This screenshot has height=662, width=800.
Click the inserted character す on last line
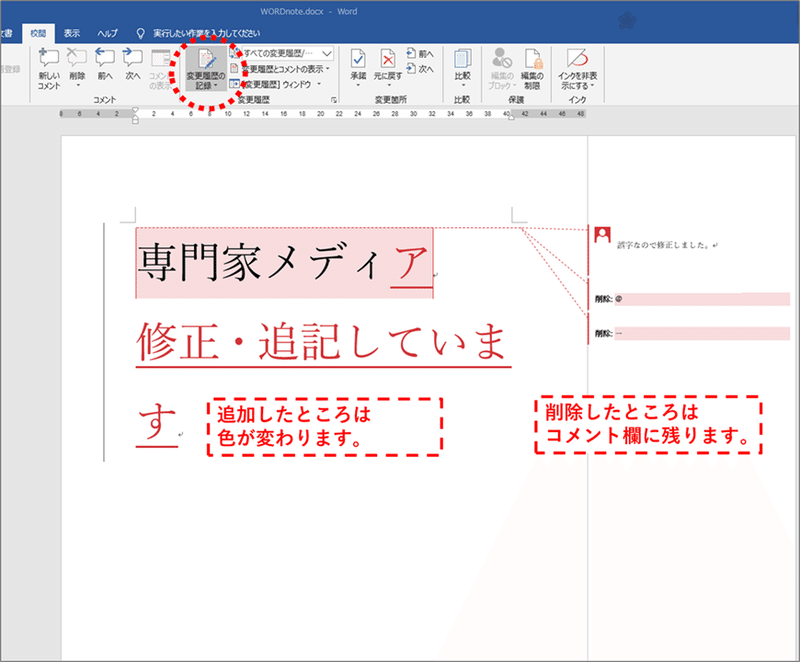[157, 422]
